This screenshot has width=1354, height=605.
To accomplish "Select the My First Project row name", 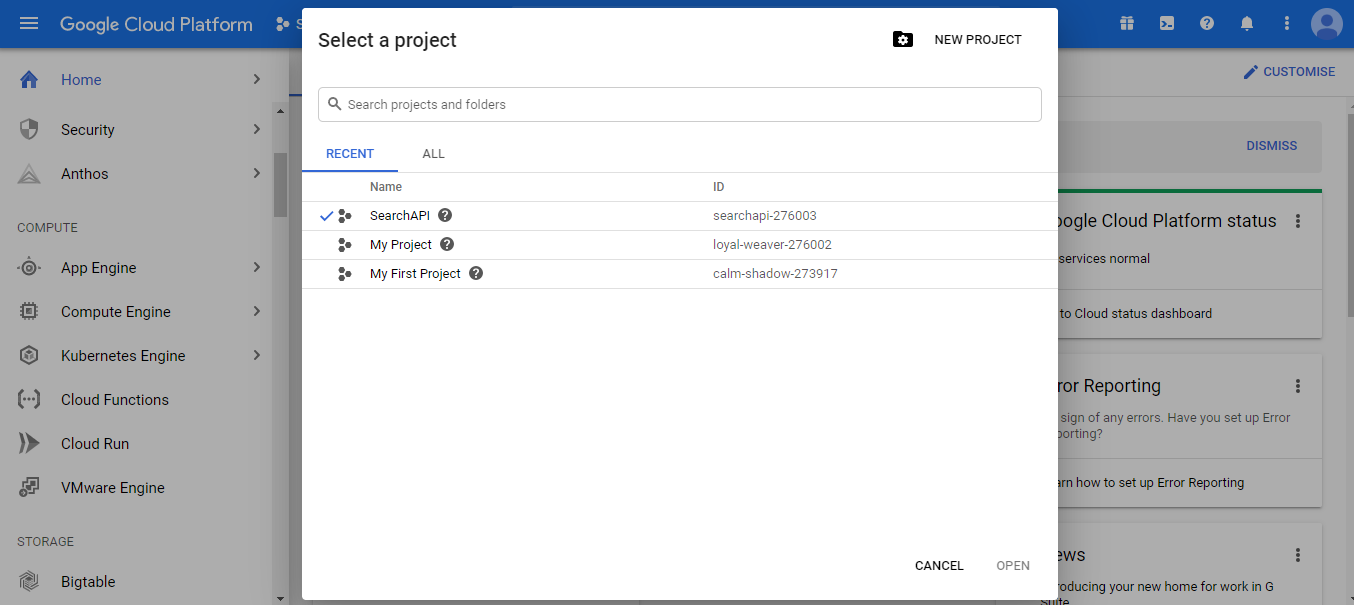I will click(x=415, y=274).
